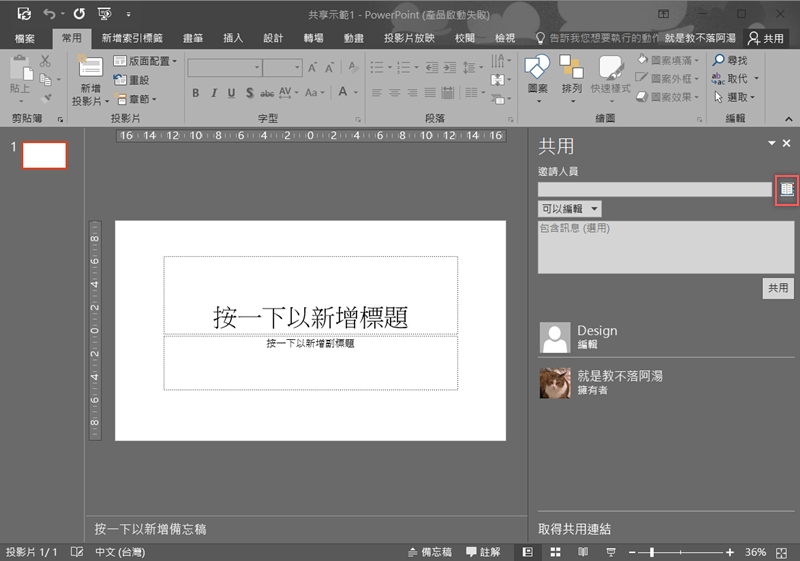The image size is (800, 561).
Task: Click the Arrange (排列) icon
Action: click(x=571, y=68)
